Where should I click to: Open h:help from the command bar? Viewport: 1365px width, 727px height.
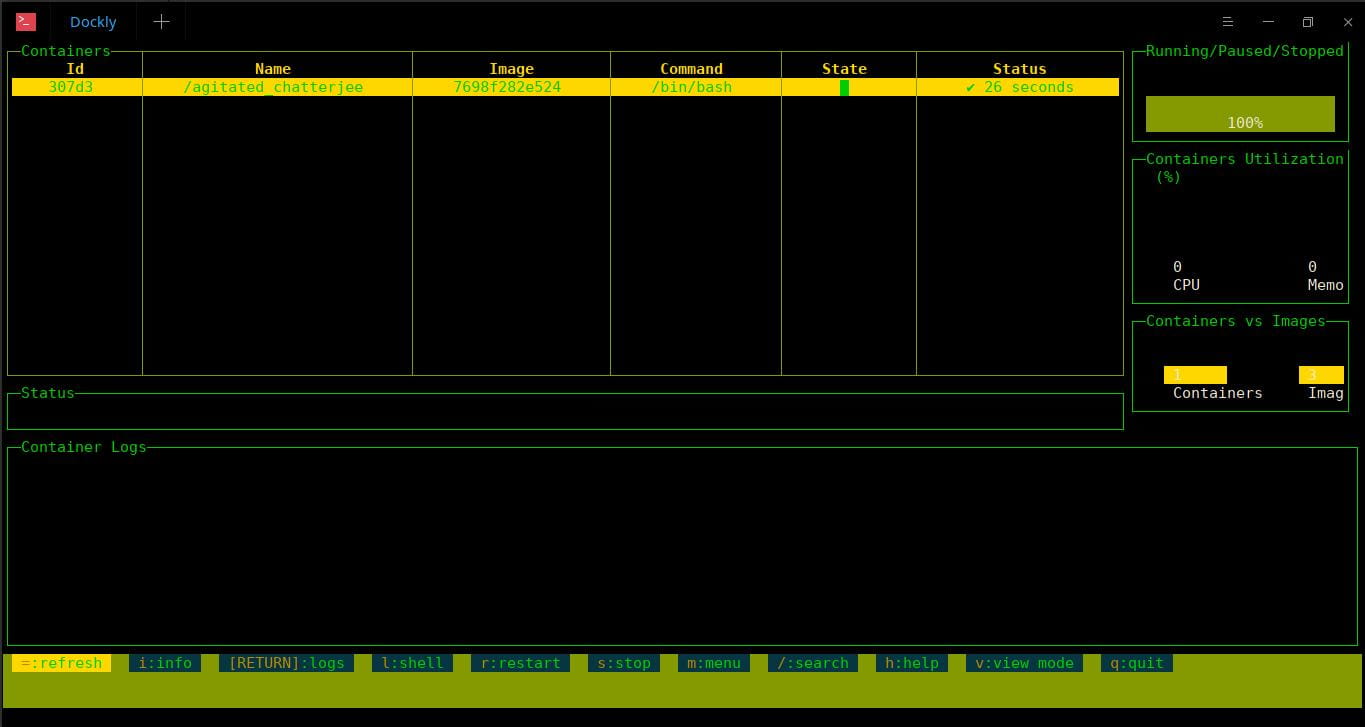pyautogui.click(x=912, y=663)
